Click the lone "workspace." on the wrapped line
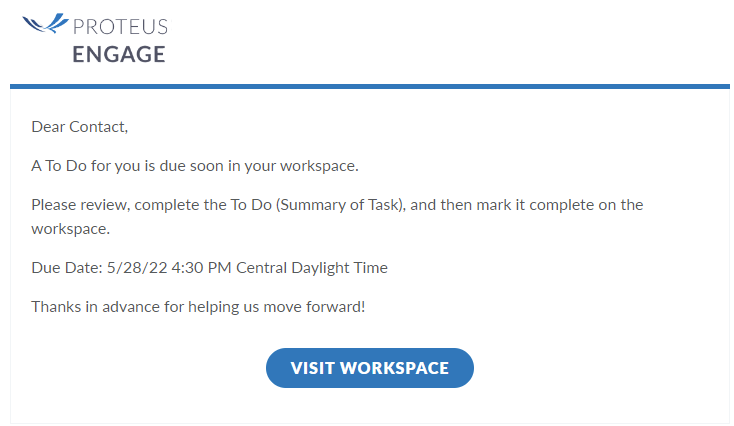The height and width of the screenshot is (426, 734). (71, 229)
